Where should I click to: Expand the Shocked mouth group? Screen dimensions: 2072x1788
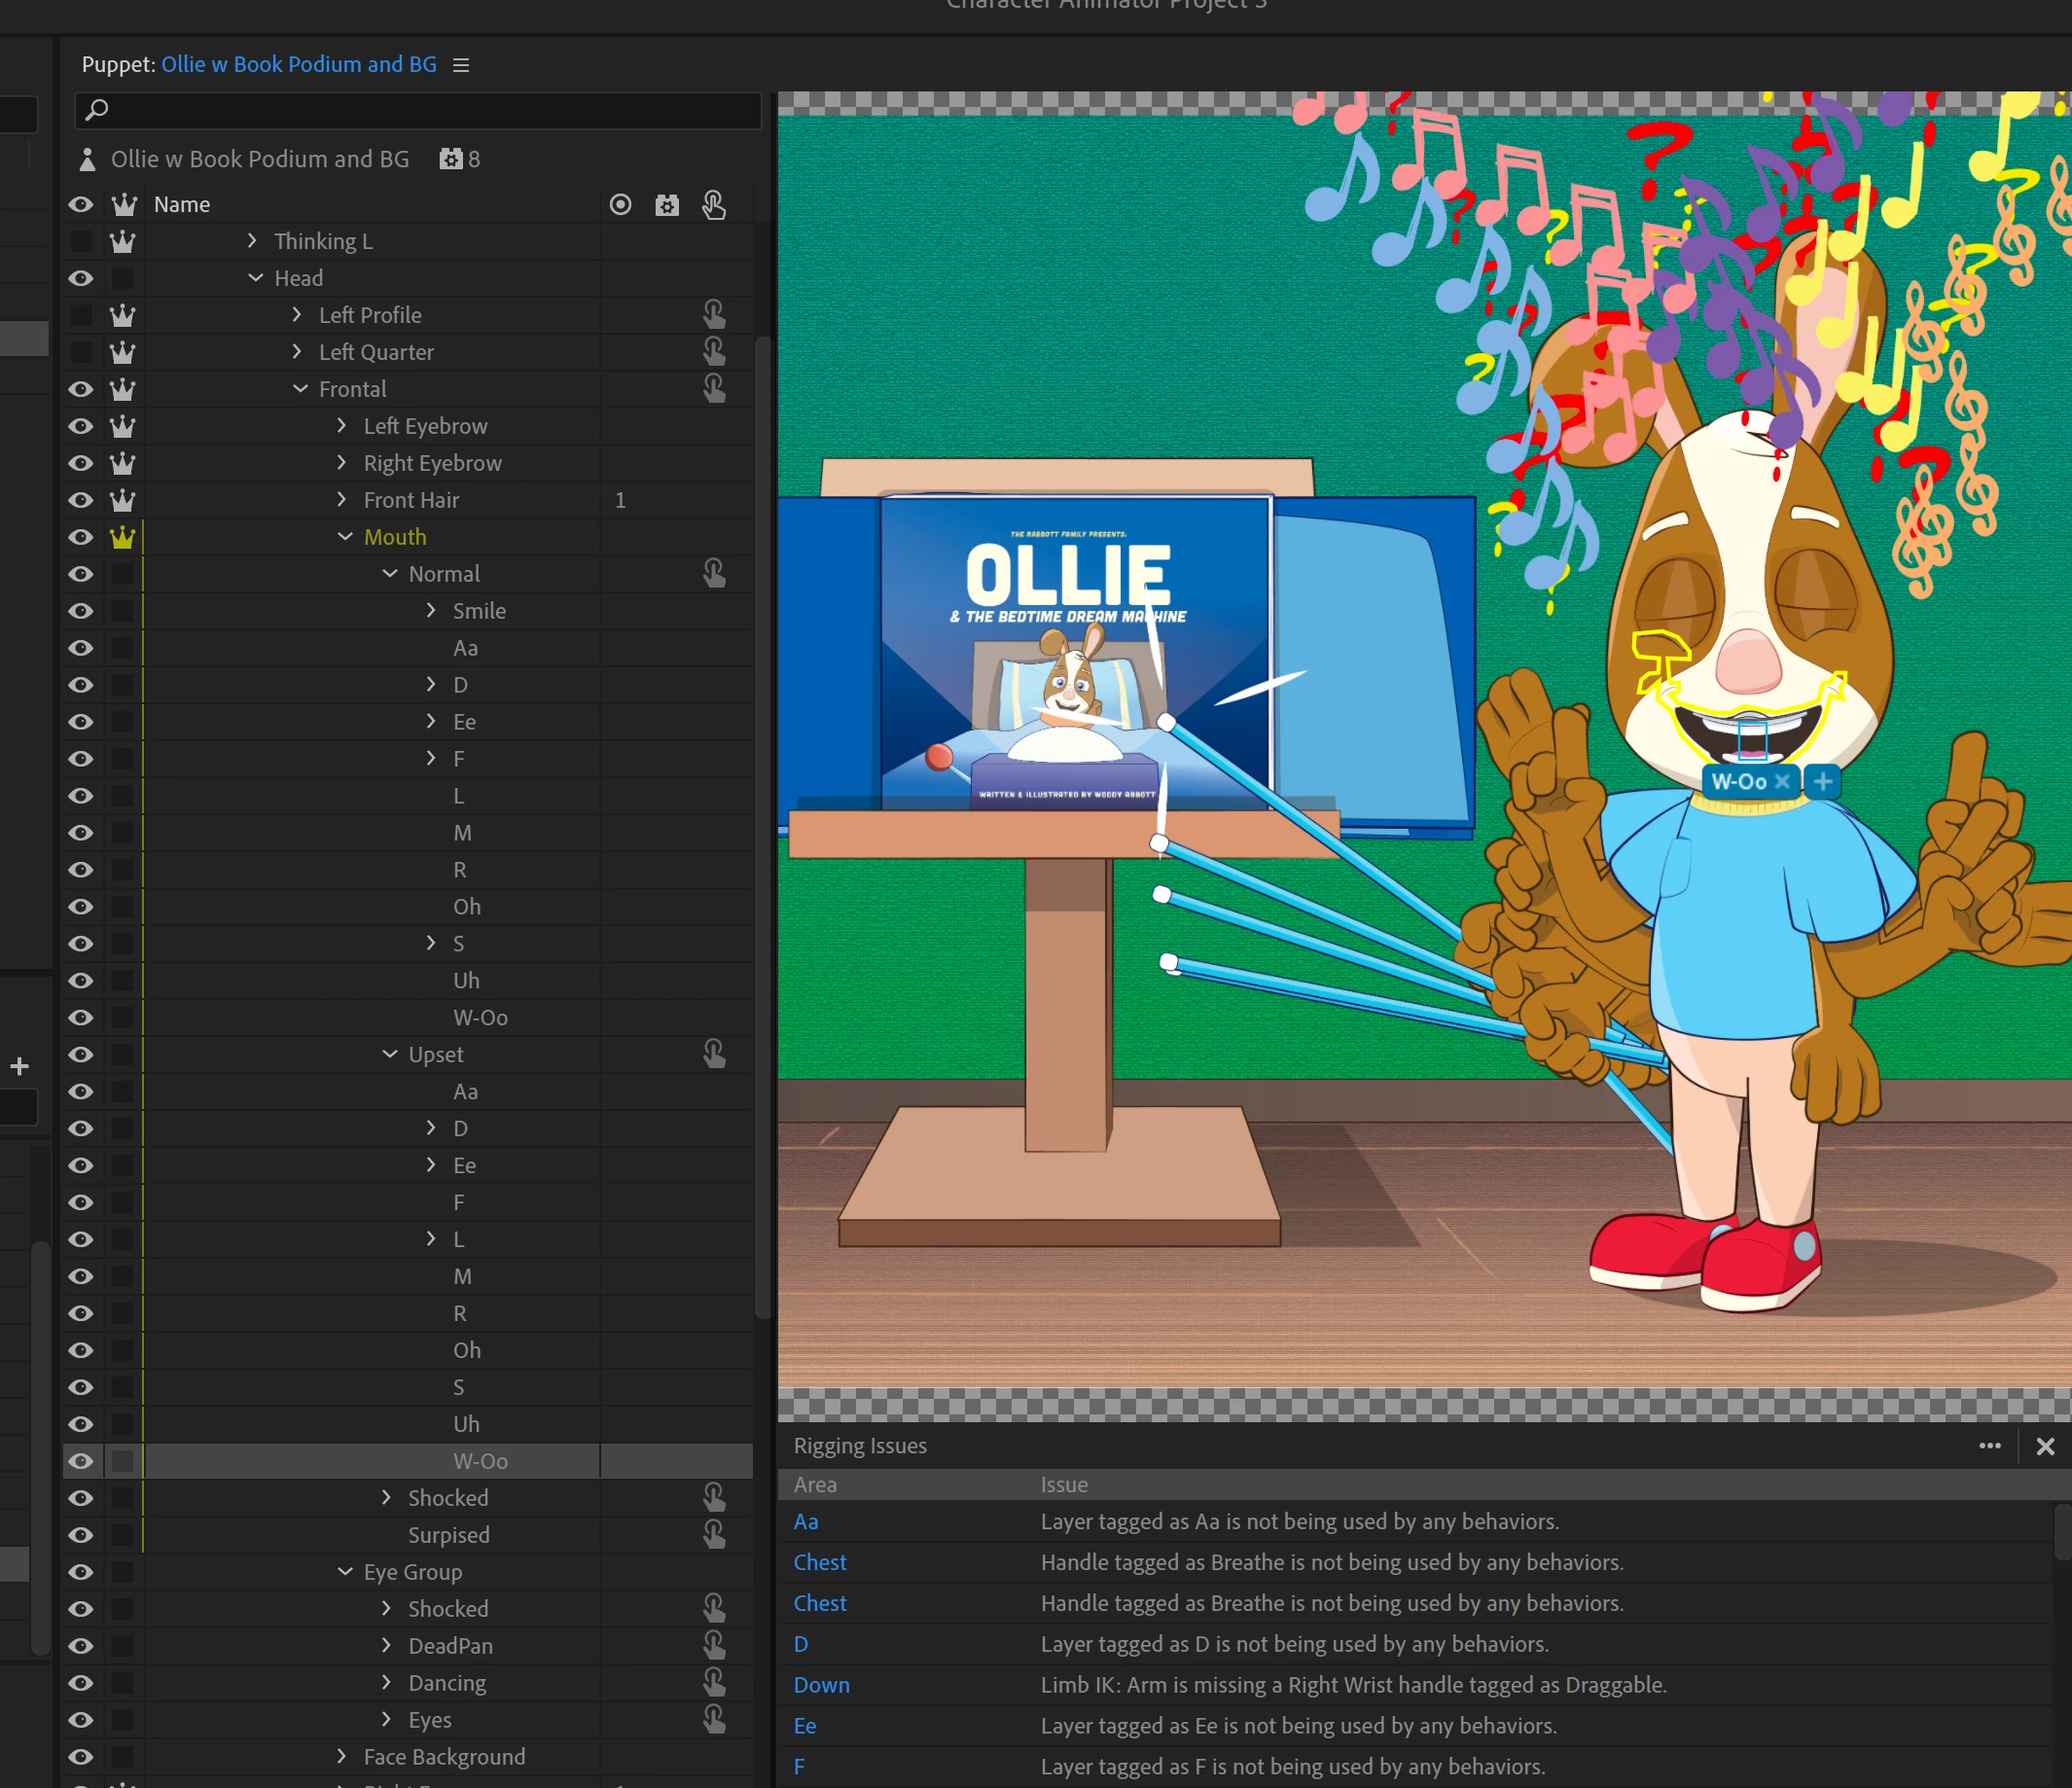coord(387,1497)
